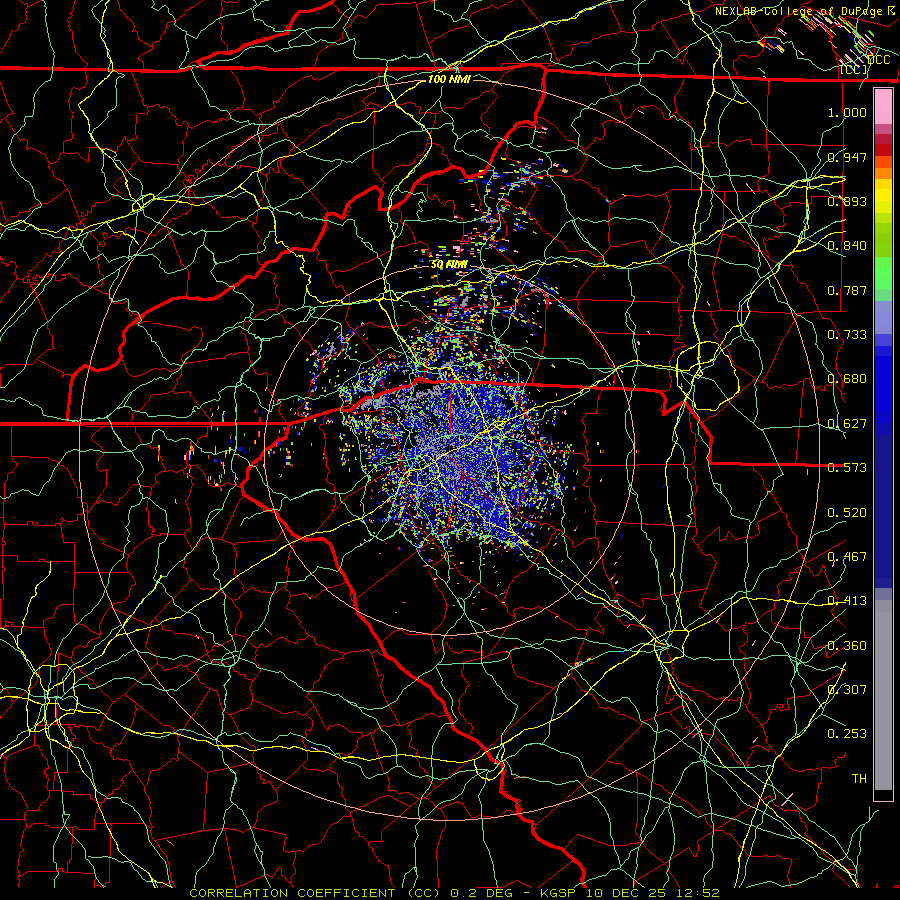
Task: Click the 0.253 color scale value
Action: pos(847,734)
